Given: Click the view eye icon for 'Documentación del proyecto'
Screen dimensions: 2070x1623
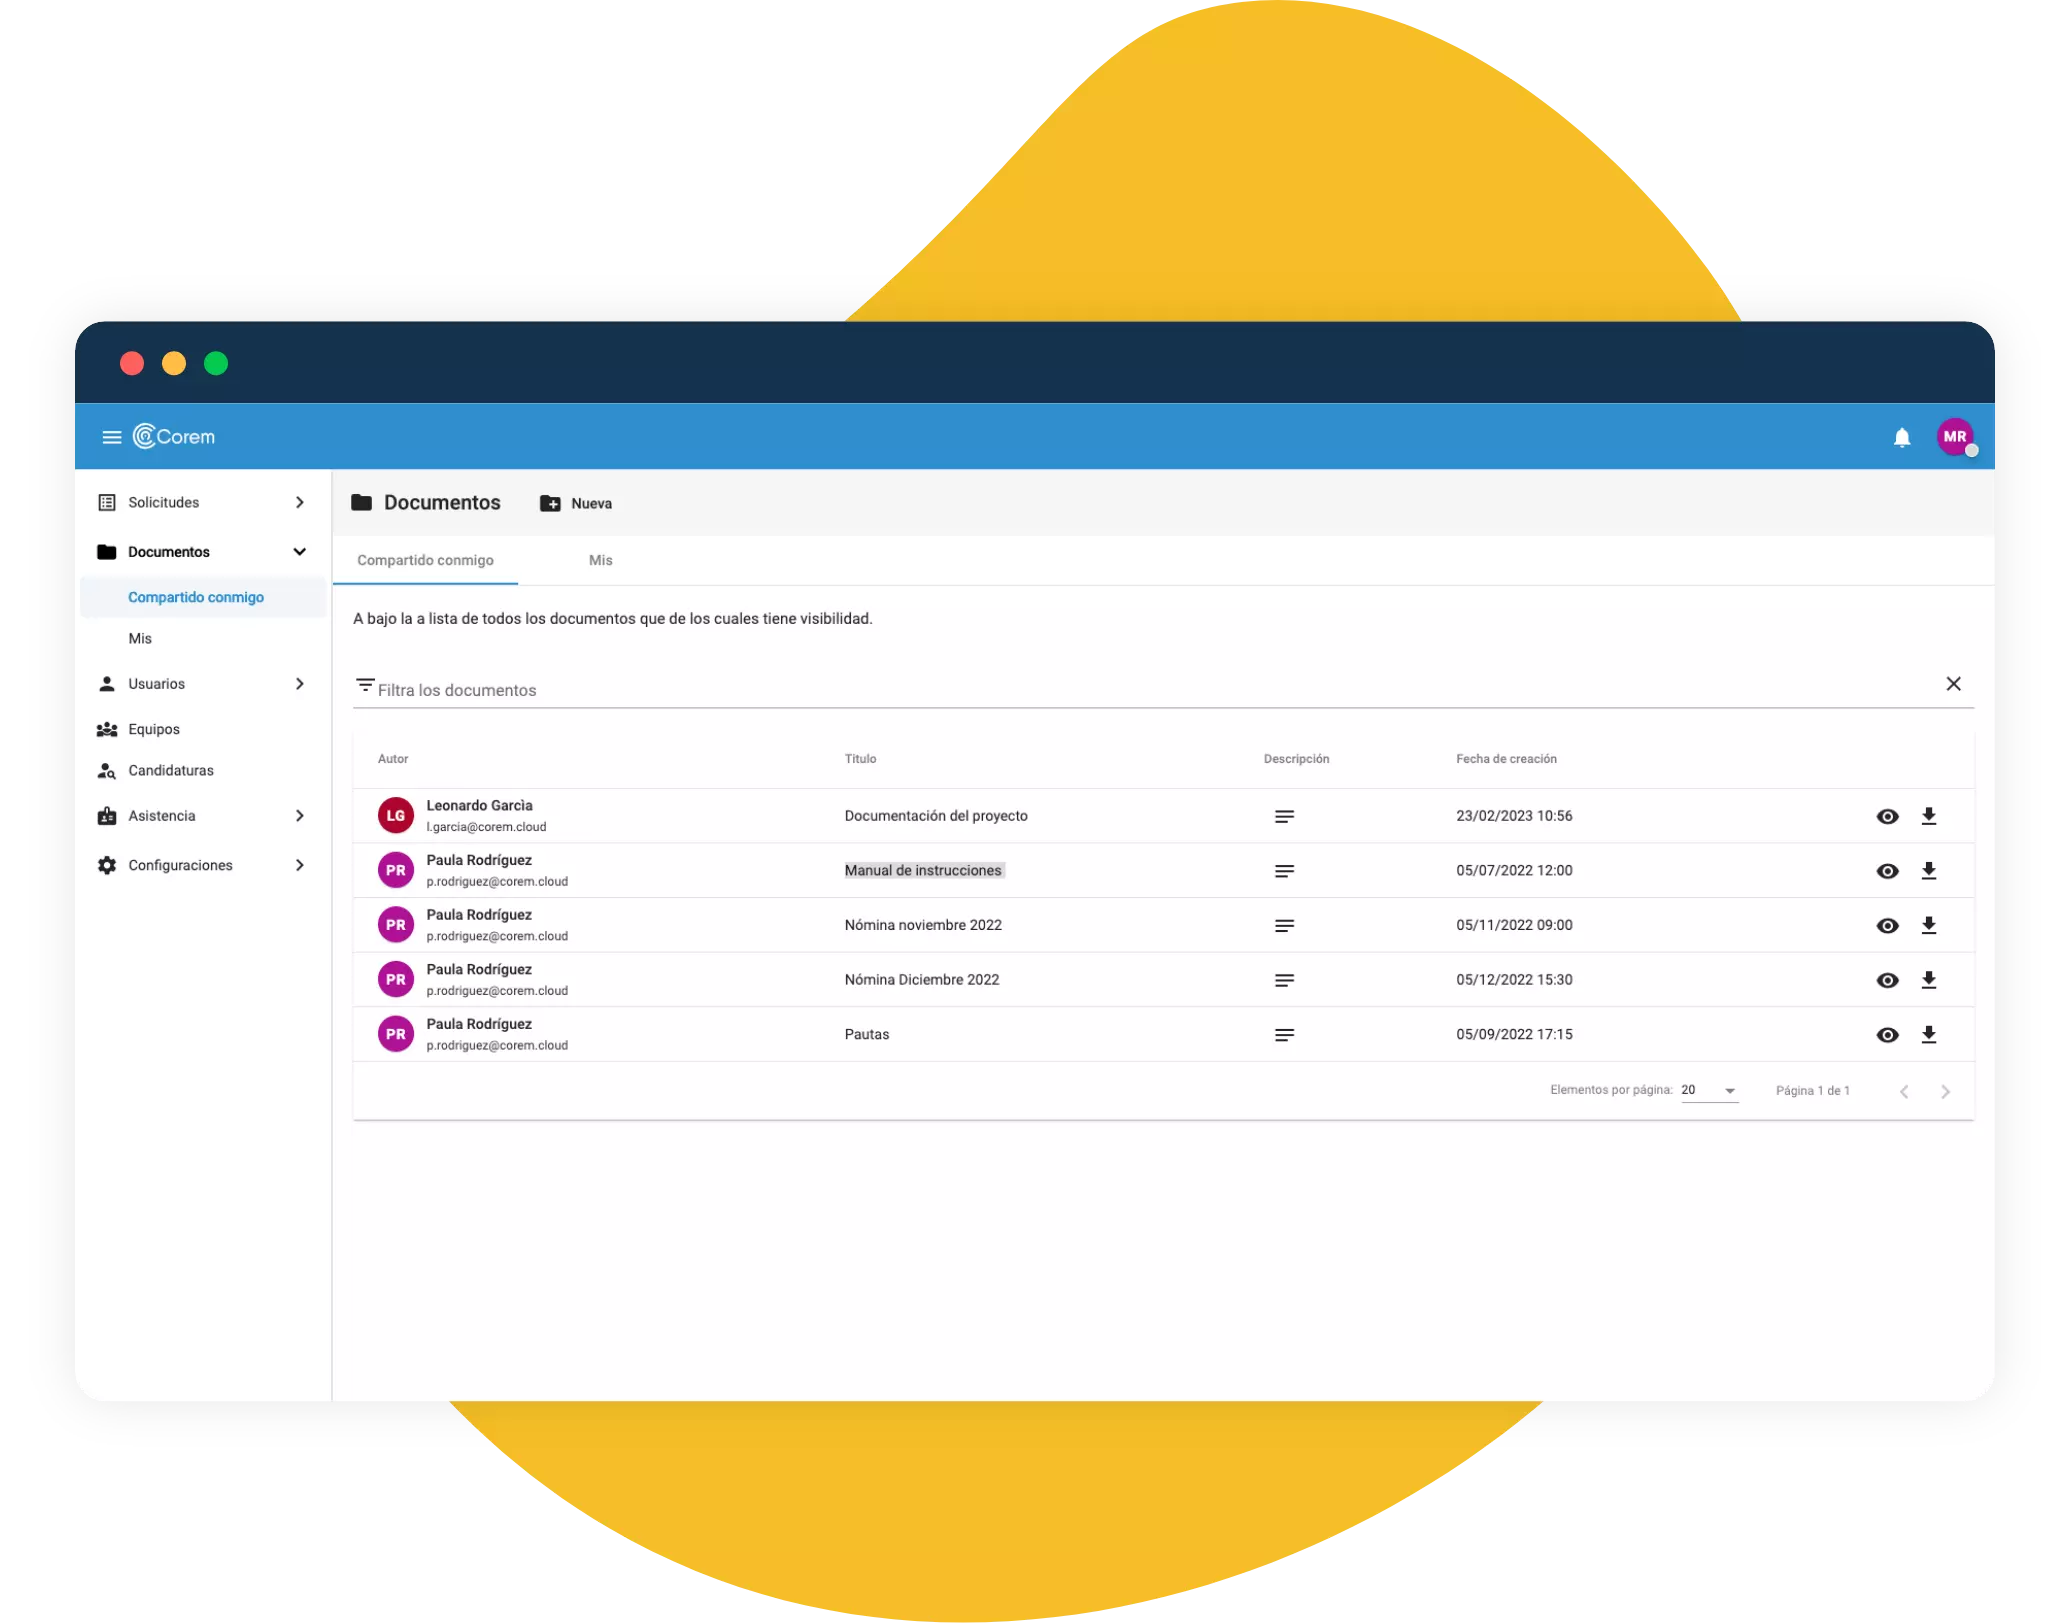Looking at the screenshot, I should 1887,815.
